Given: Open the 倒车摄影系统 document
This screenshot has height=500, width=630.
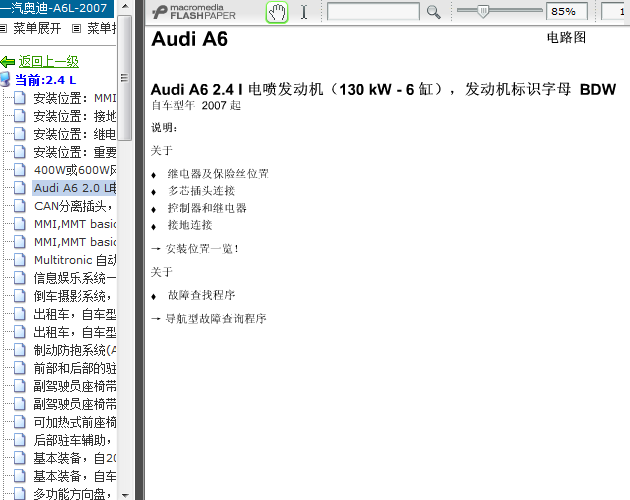Looking at the screenshot, I should 73,296.
